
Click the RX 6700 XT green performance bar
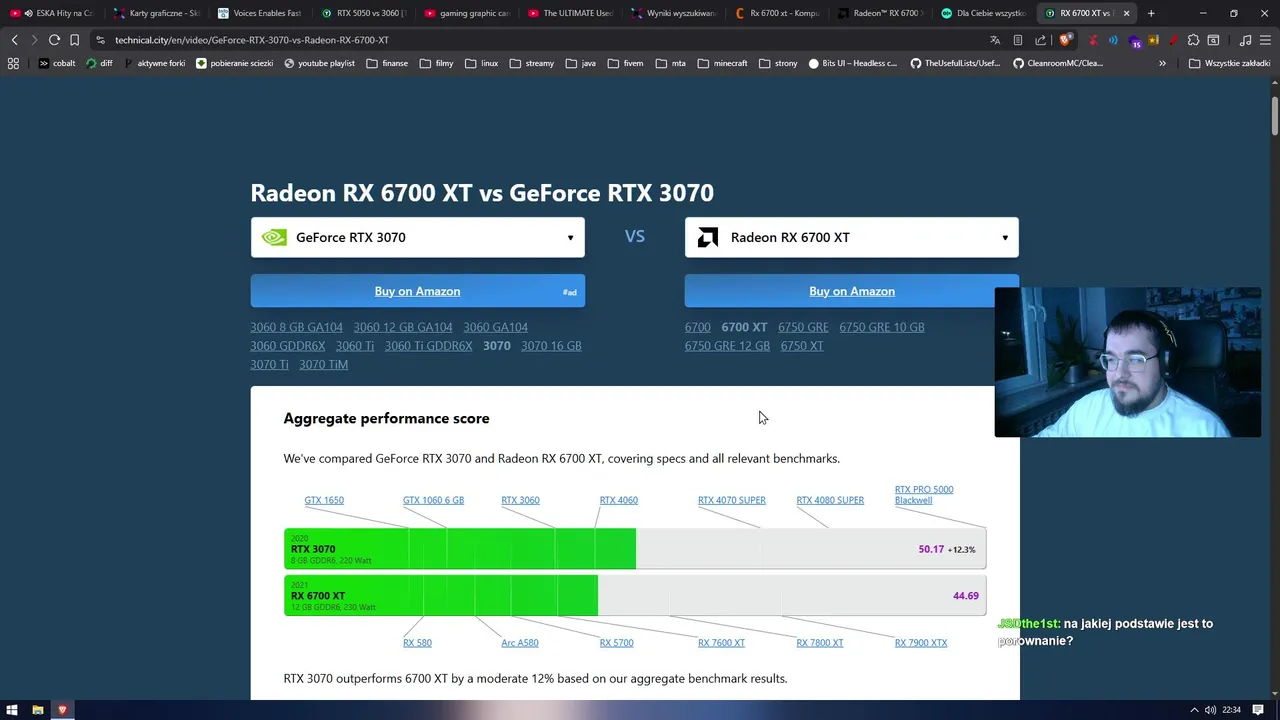[441, 596]
